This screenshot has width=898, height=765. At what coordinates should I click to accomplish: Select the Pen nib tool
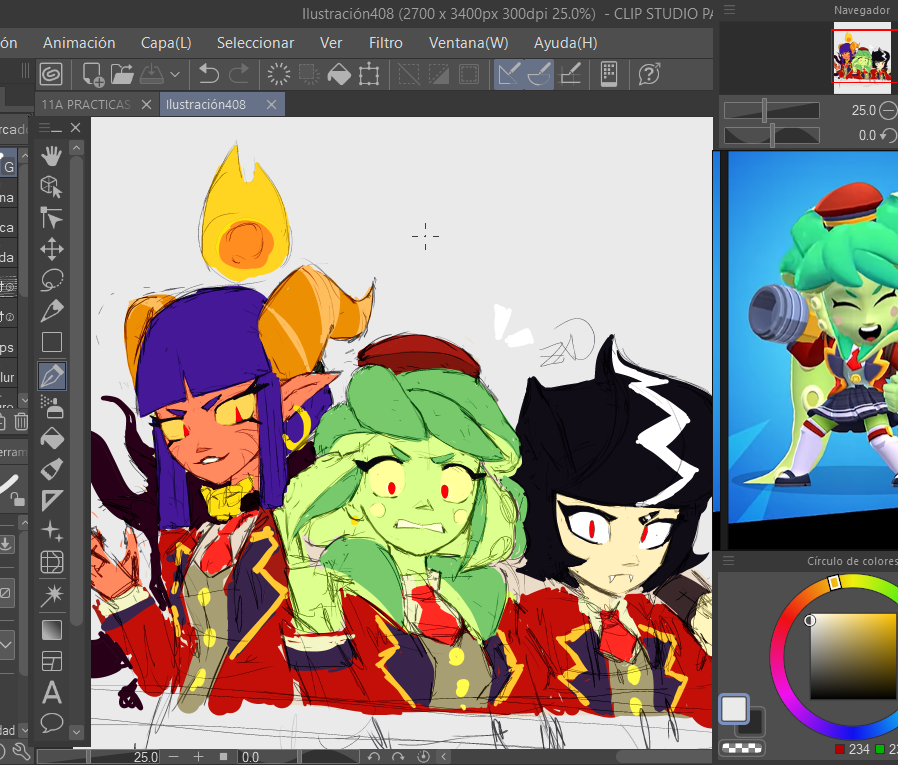(52, 376)
